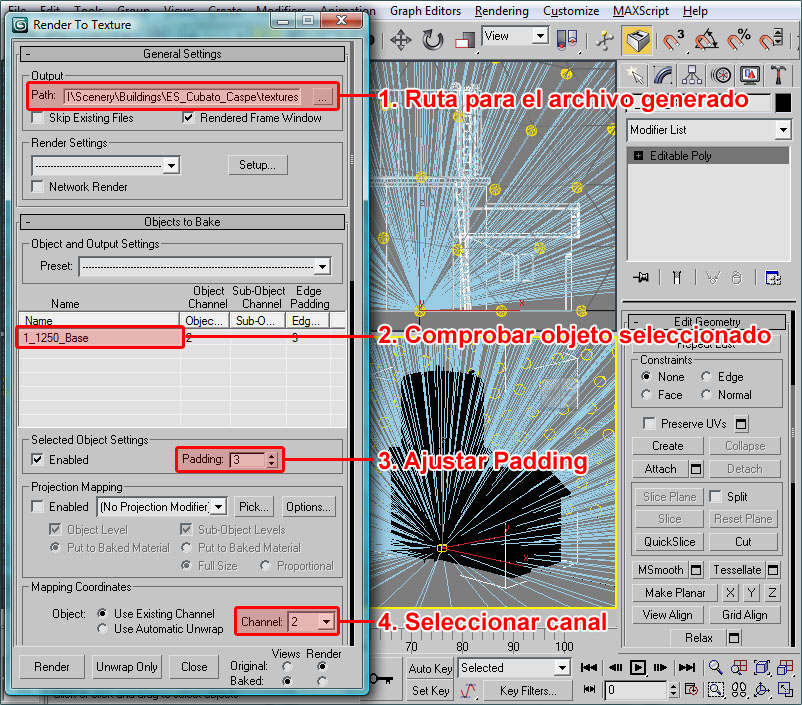The height and width of the screenshot is (705, 802).
Task: Click the Zoom viewport tool
Action: click(716, 668)
